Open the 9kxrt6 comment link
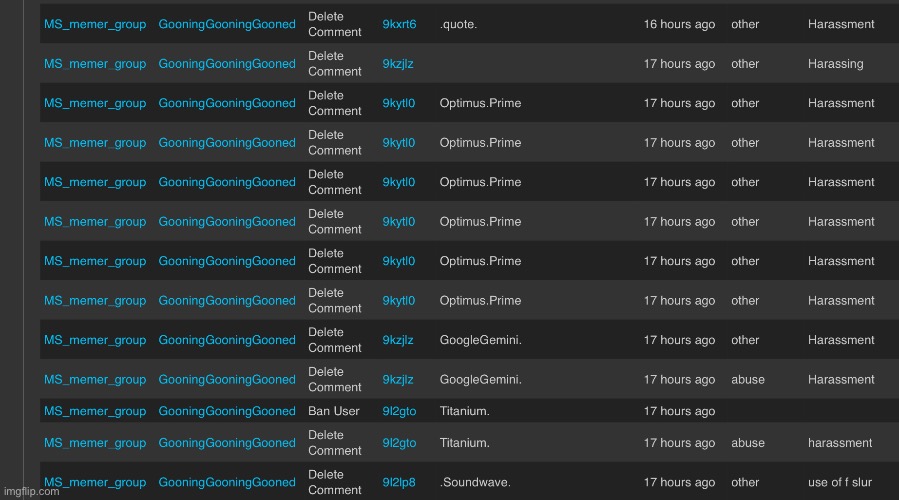This screenshot has width=899, height=500. (399, 24)
